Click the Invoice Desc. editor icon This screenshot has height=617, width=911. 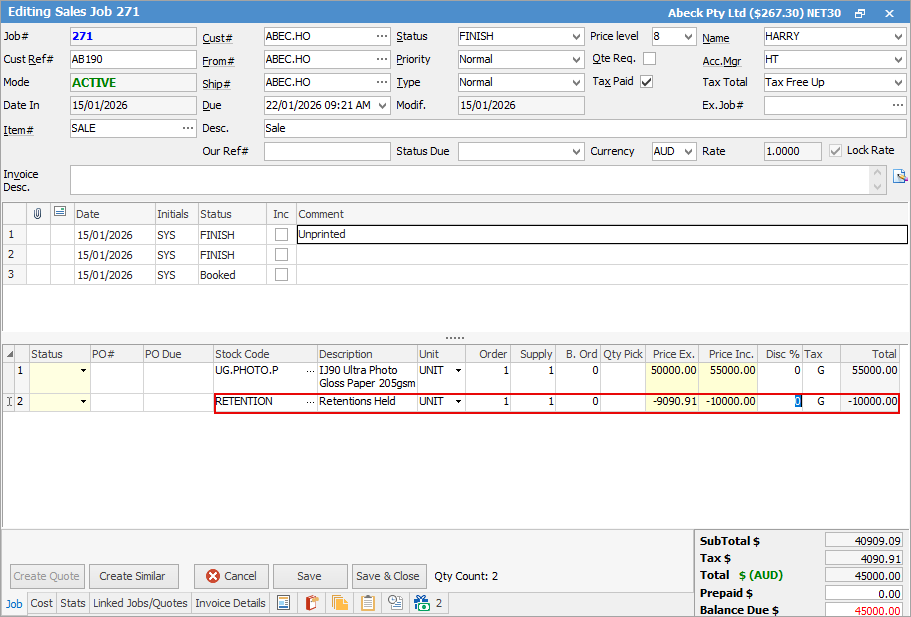tap(900, 177)
